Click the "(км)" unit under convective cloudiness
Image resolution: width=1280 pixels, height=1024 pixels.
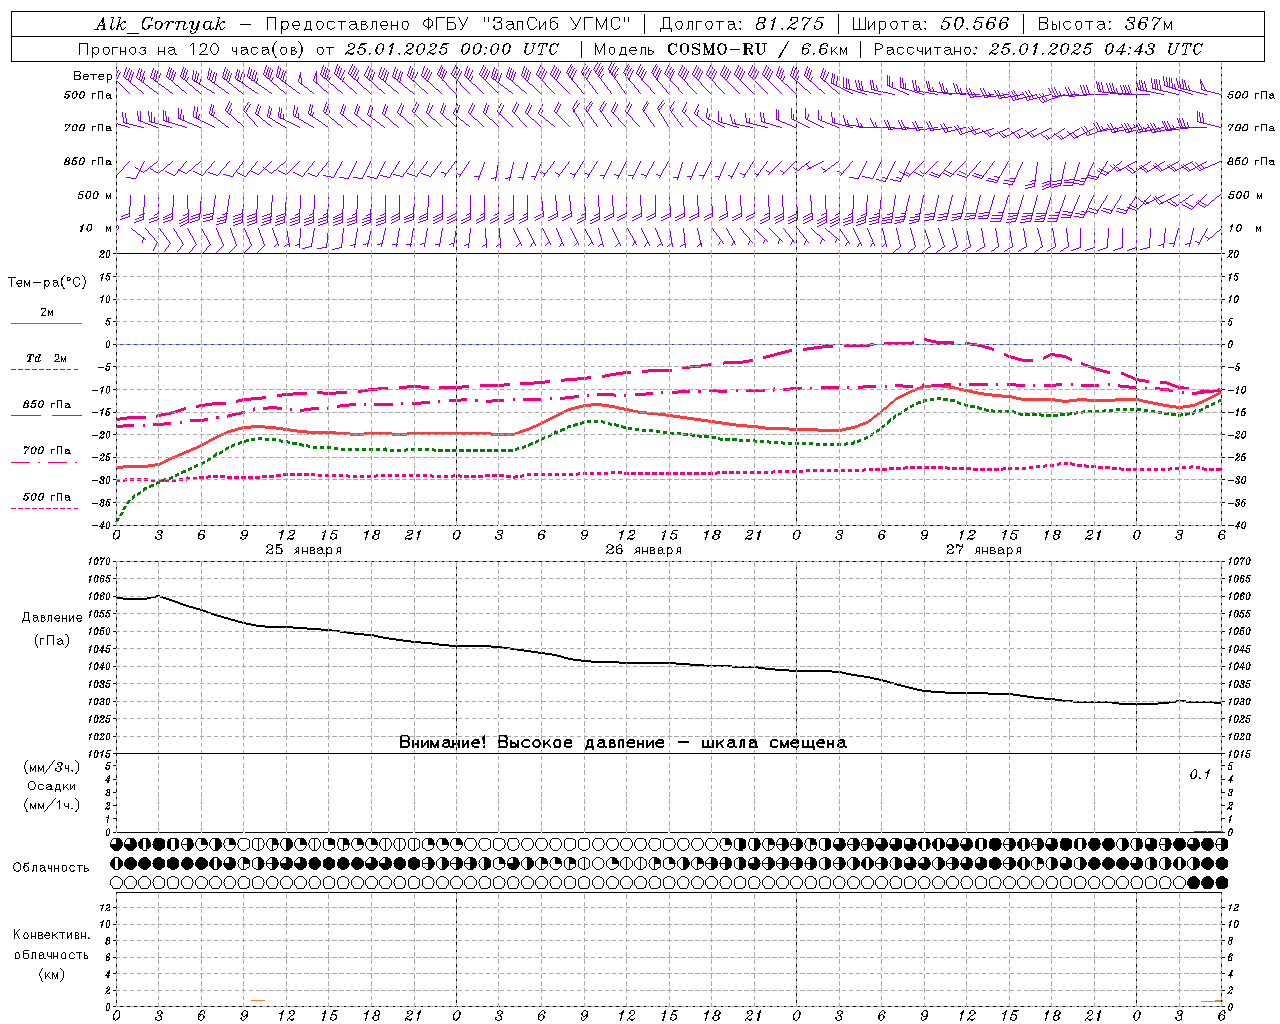52,974
